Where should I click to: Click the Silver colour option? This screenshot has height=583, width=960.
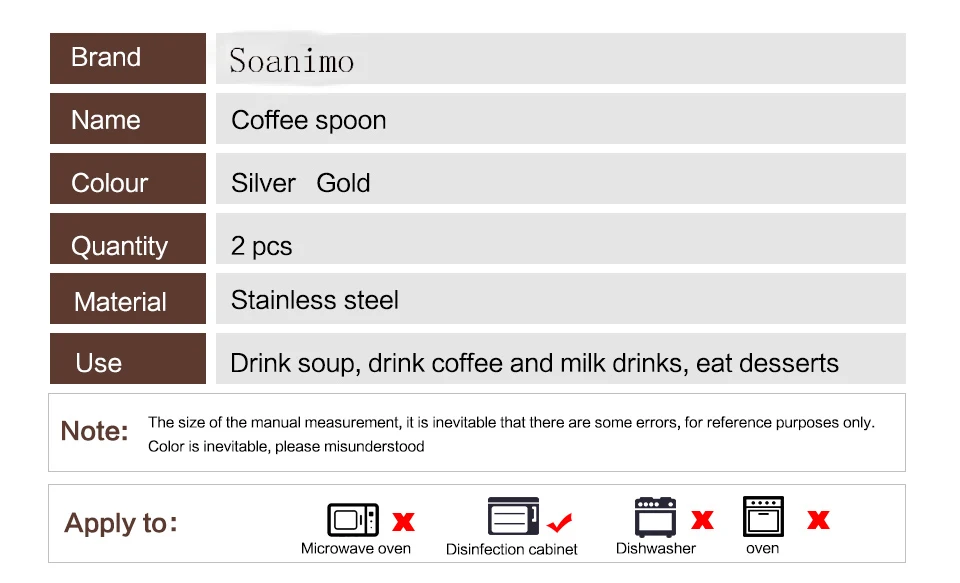(263, 183)
